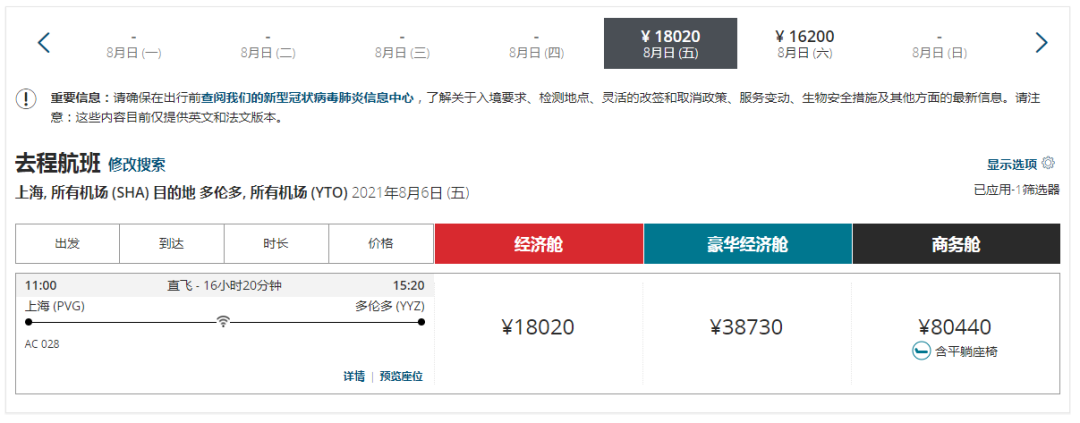Click the Wi-Fi icon on flight line
This screenshot has height=423, width=1080.
(x=222, y=321)
